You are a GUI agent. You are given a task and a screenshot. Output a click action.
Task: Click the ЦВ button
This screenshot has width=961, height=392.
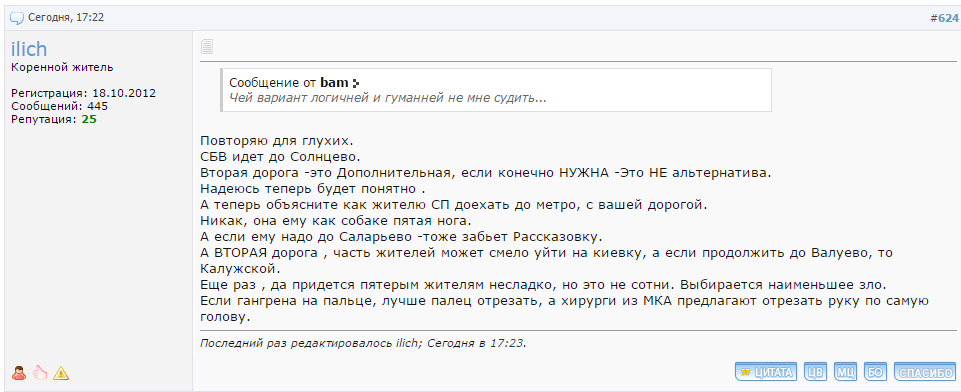(x=815, y=371)
